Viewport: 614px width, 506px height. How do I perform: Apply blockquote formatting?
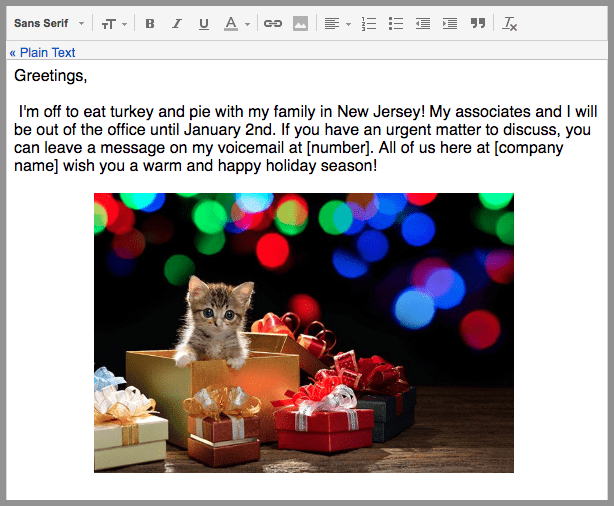click(x=478, y=23)
